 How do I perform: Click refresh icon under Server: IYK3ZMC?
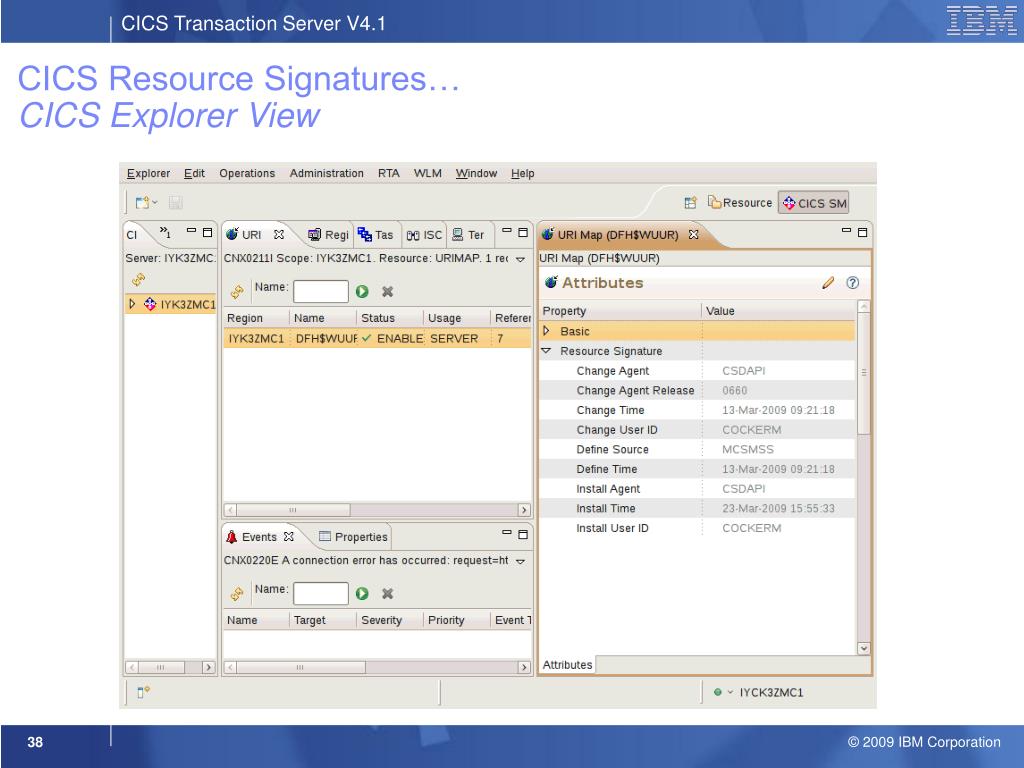point(138,280)
